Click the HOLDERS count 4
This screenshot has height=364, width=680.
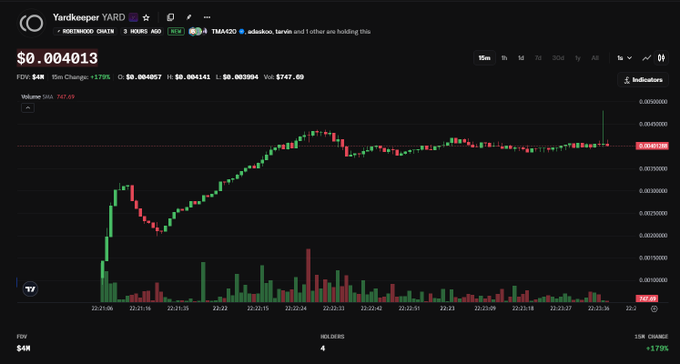click(322, 348)
